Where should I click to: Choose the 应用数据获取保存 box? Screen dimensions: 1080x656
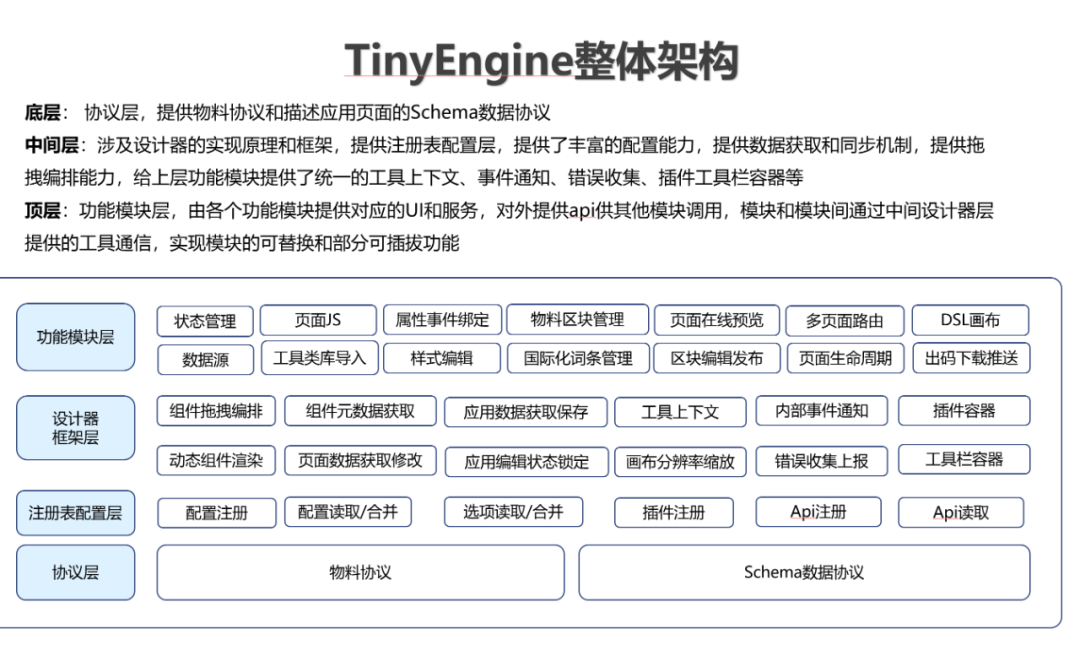click(x=526, y=413)
